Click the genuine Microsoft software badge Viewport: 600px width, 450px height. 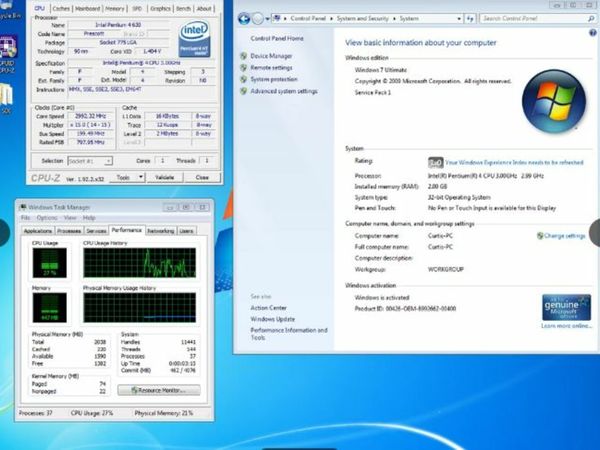tap(566, 307)
